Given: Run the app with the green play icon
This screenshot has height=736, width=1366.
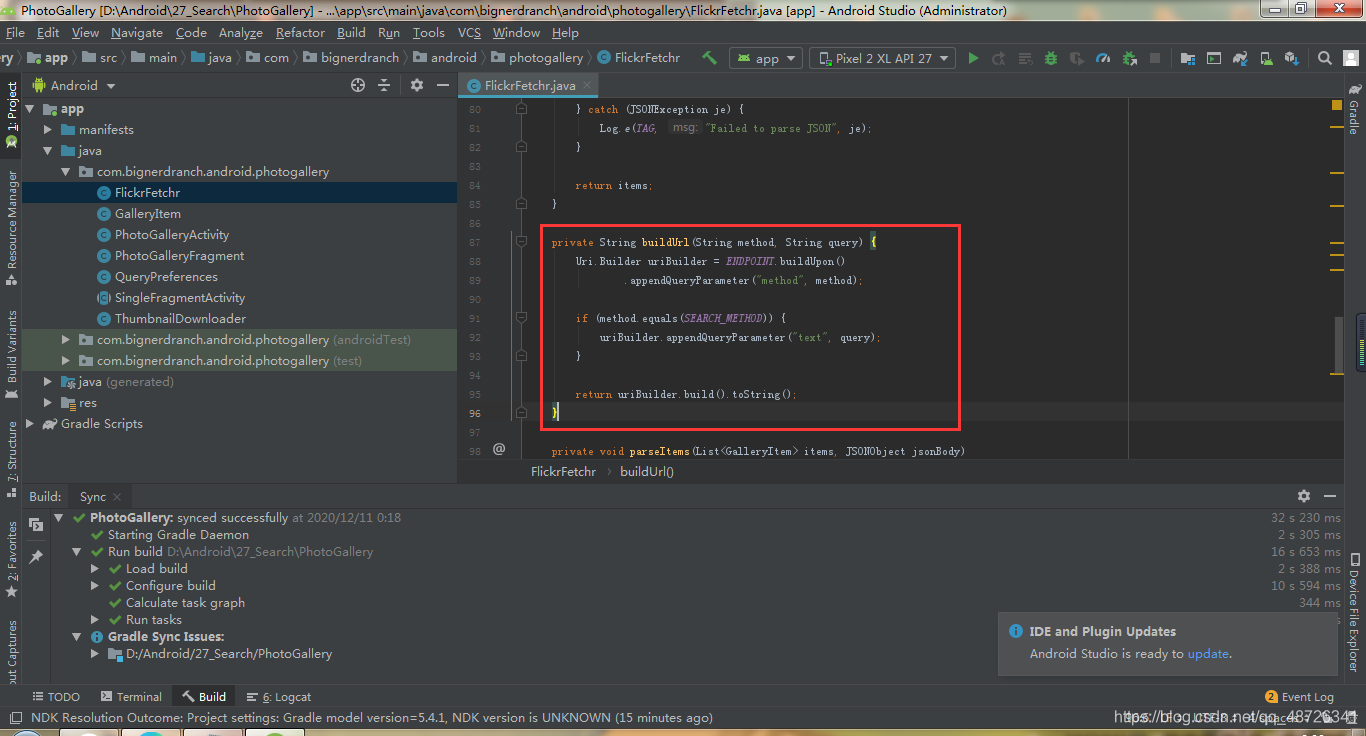Looking at the screenshot, I should tap(973, 58).
